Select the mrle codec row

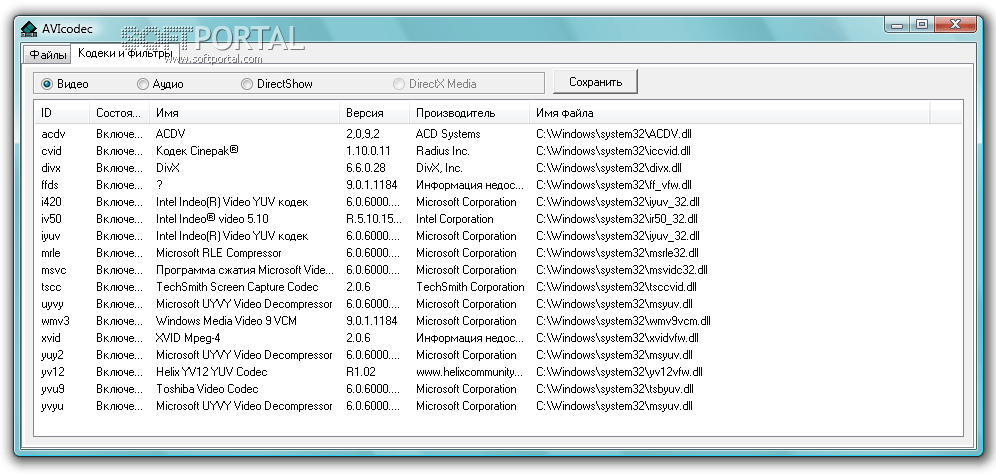click(497, 253)
